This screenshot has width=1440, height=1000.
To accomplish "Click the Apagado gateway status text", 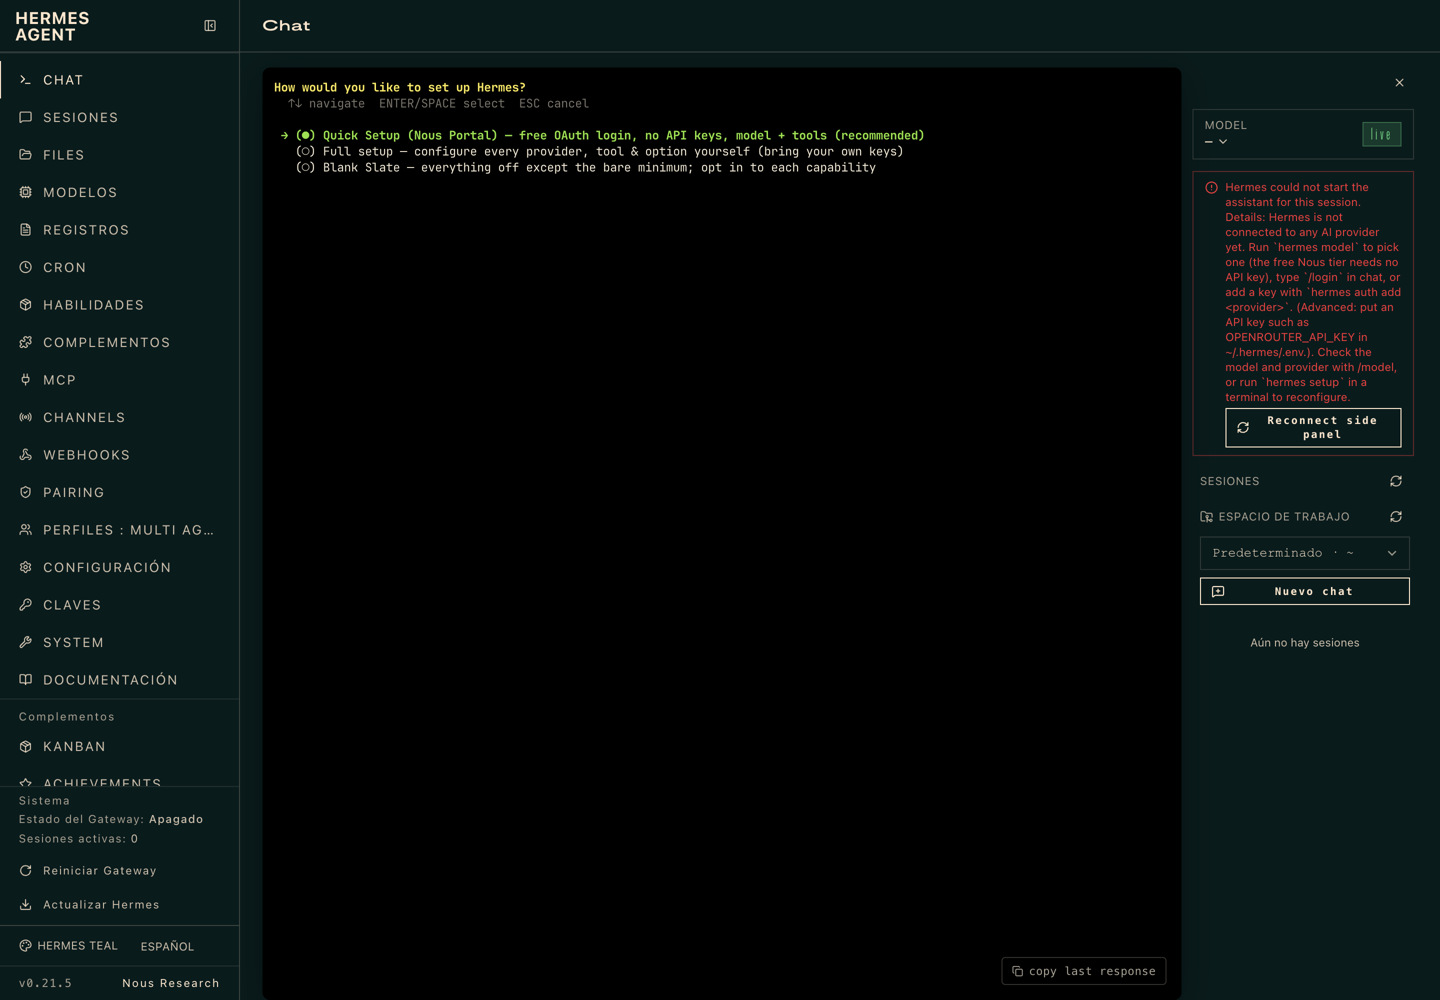I will coord(176,819).
